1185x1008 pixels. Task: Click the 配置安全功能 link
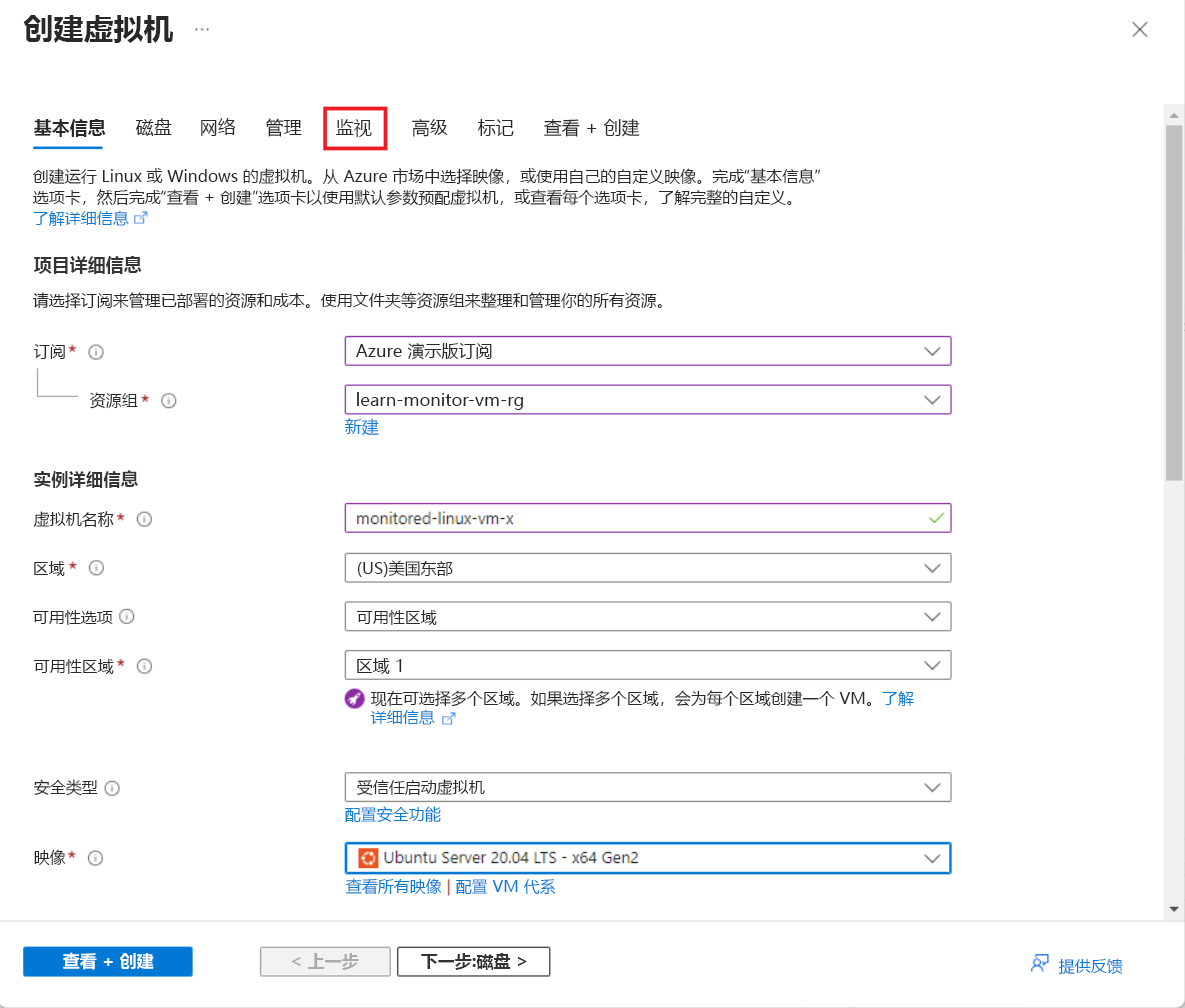tap(392, 815)
